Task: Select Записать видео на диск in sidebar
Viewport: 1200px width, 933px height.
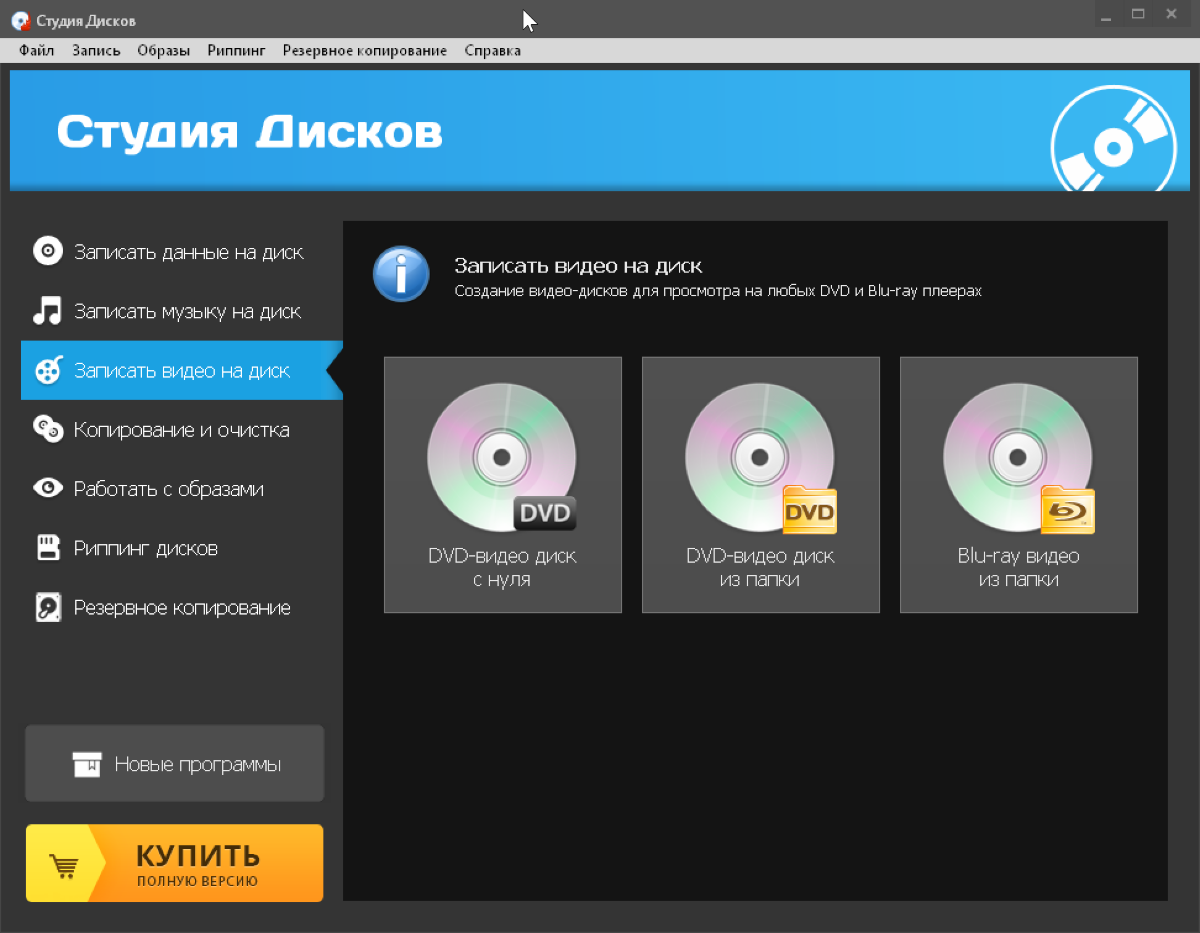Action: point(181,370)
